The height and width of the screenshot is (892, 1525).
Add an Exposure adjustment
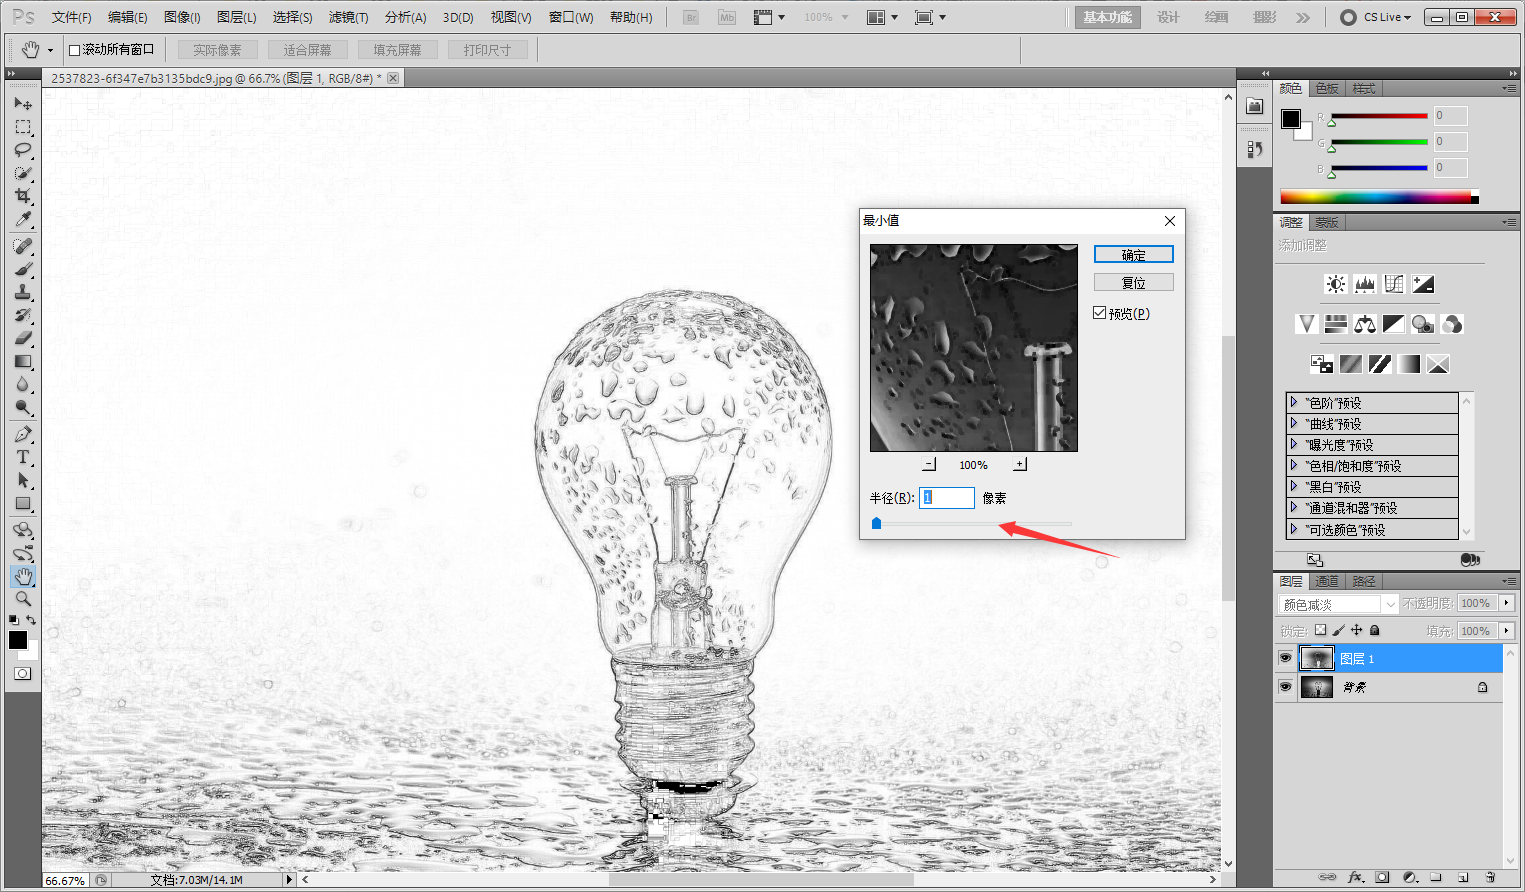[1423, 284]
